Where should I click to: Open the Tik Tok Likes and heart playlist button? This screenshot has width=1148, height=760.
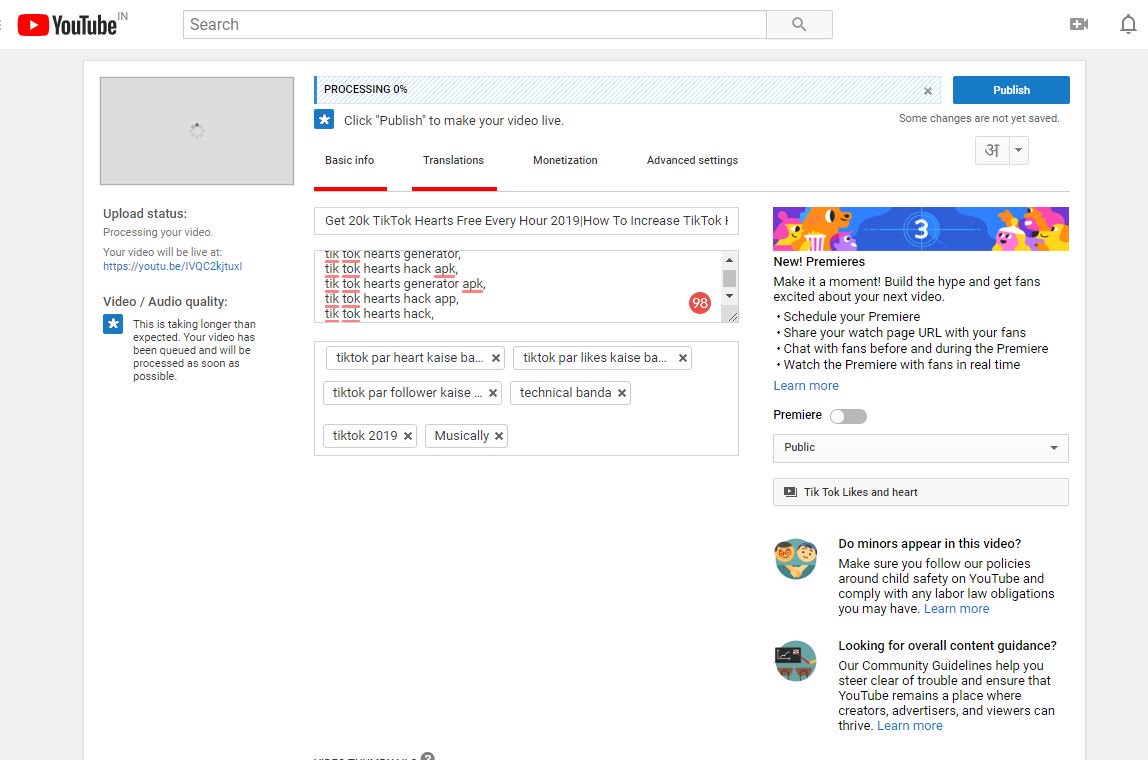(x=921, y=492)
